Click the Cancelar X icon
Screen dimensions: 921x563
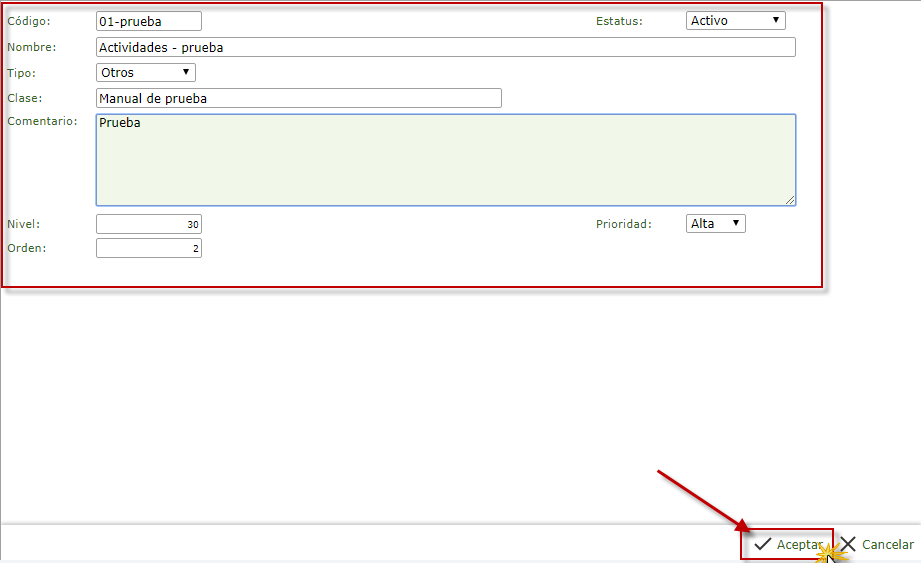(x=848, y=544)
